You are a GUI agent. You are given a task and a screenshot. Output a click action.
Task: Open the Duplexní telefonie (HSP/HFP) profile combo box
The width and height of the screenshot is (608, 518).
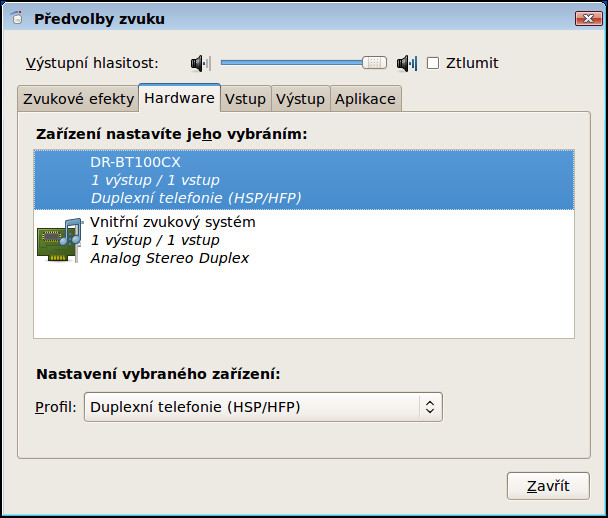click(263, 407)
